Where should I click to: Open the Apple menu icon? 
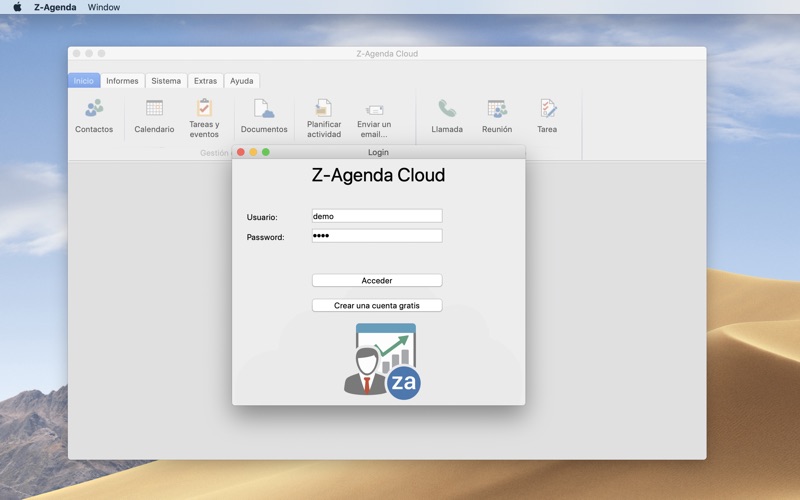click(x=17, y=7)
